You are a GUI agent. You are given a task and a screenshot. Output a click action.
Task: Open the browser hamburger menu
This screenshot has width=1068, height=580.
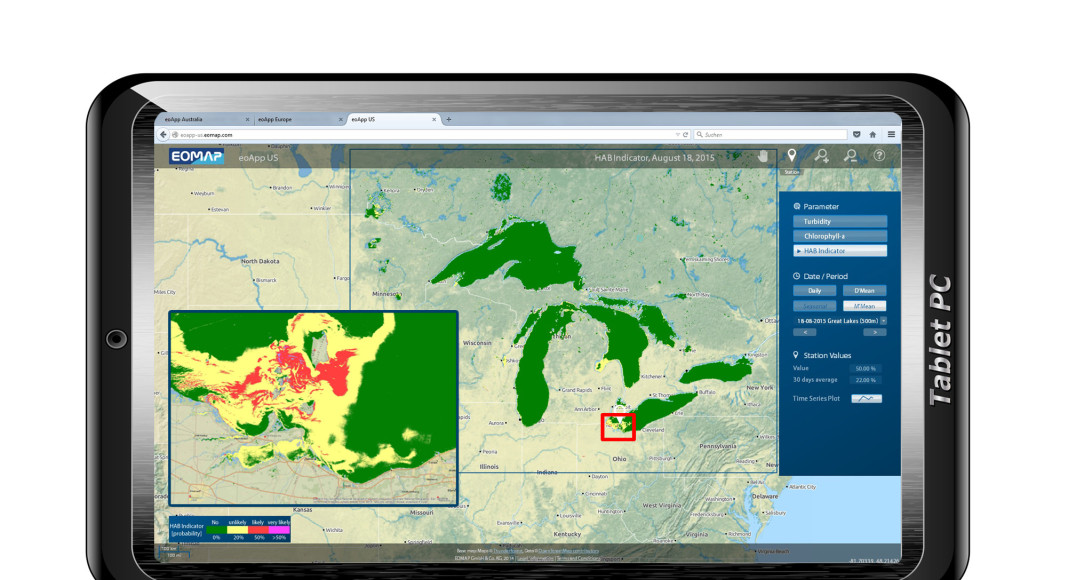pyautogui.click(x=891, y=134)
